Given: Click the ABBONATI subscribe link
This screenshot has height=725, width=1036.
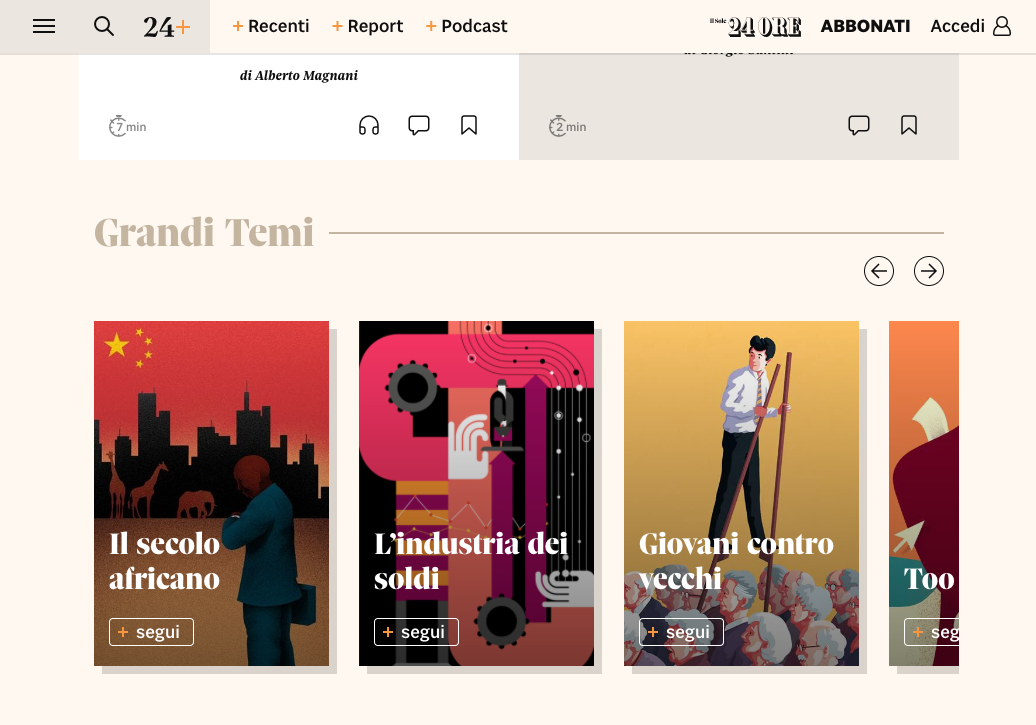Looking at the screenshot, I should coord(865,27).
